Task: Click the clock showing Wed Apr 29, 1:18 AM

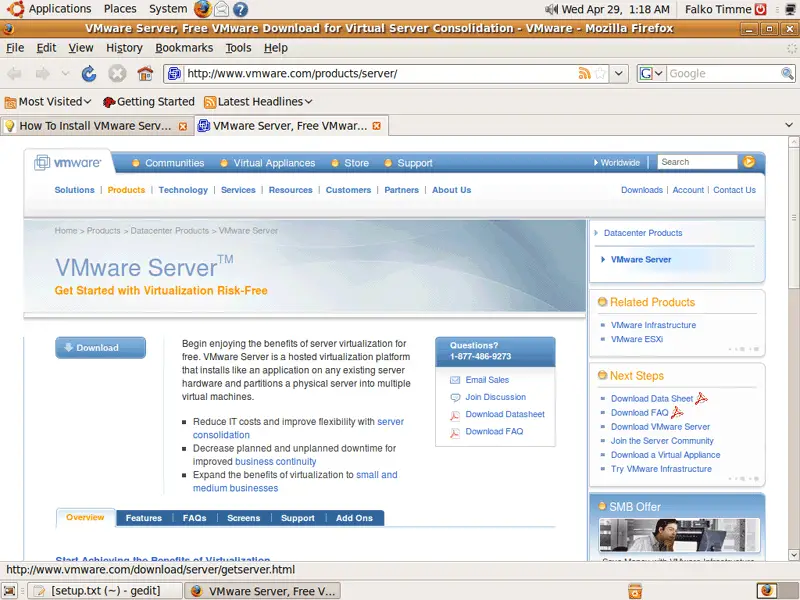Action: pyautogui.click(x=615, y=9)
